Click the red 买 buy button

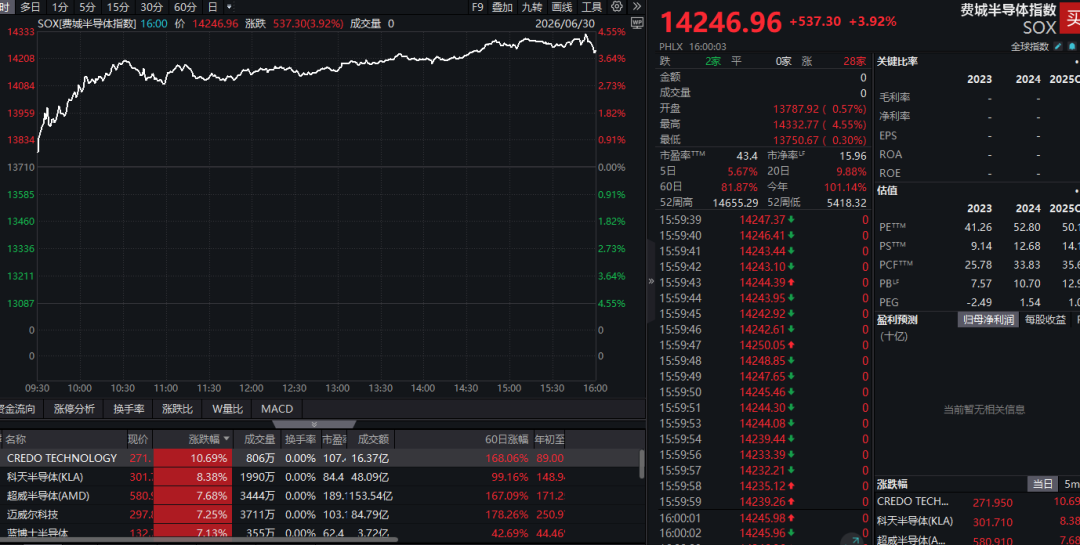(x=1070, y=17)
